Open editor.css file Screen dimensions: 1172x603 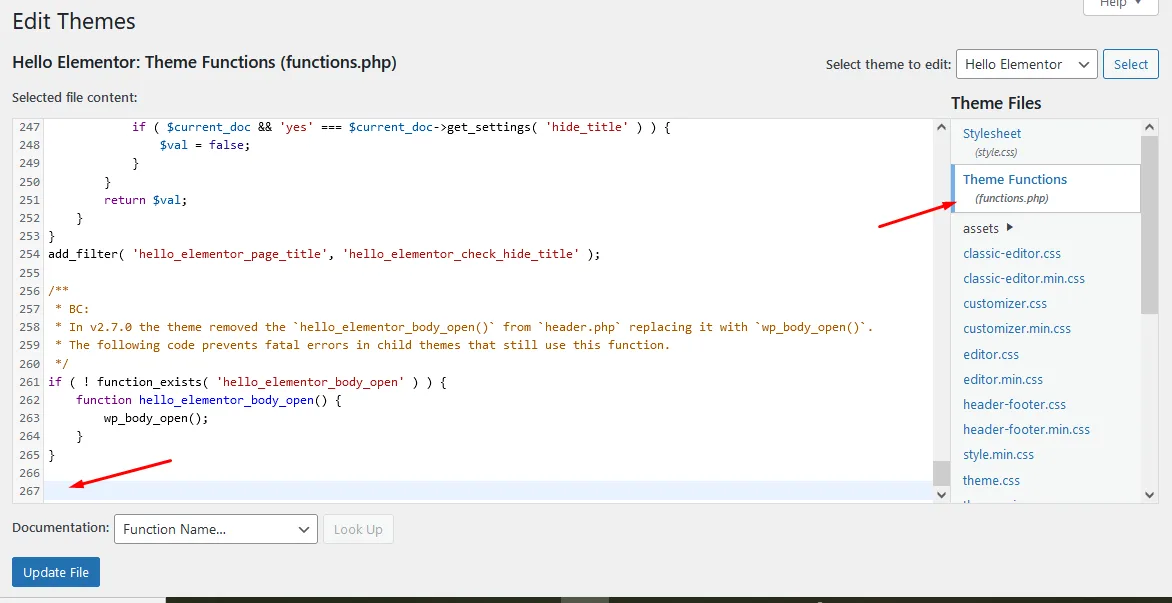[990, 354]
